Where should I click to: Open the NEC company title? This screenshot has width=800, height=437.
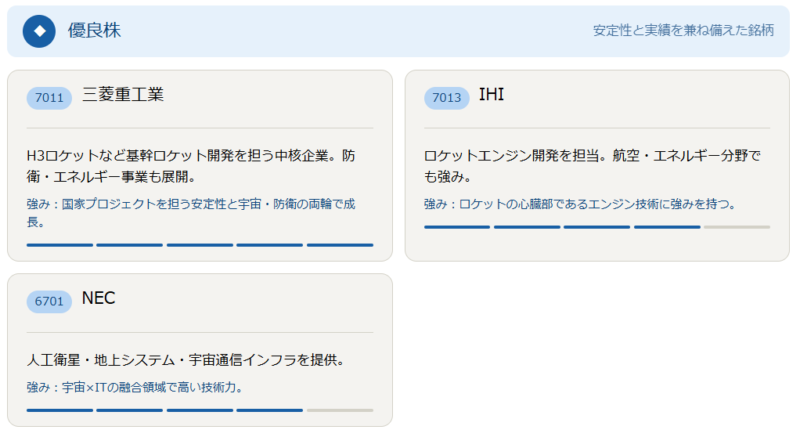tap(99, 299)
